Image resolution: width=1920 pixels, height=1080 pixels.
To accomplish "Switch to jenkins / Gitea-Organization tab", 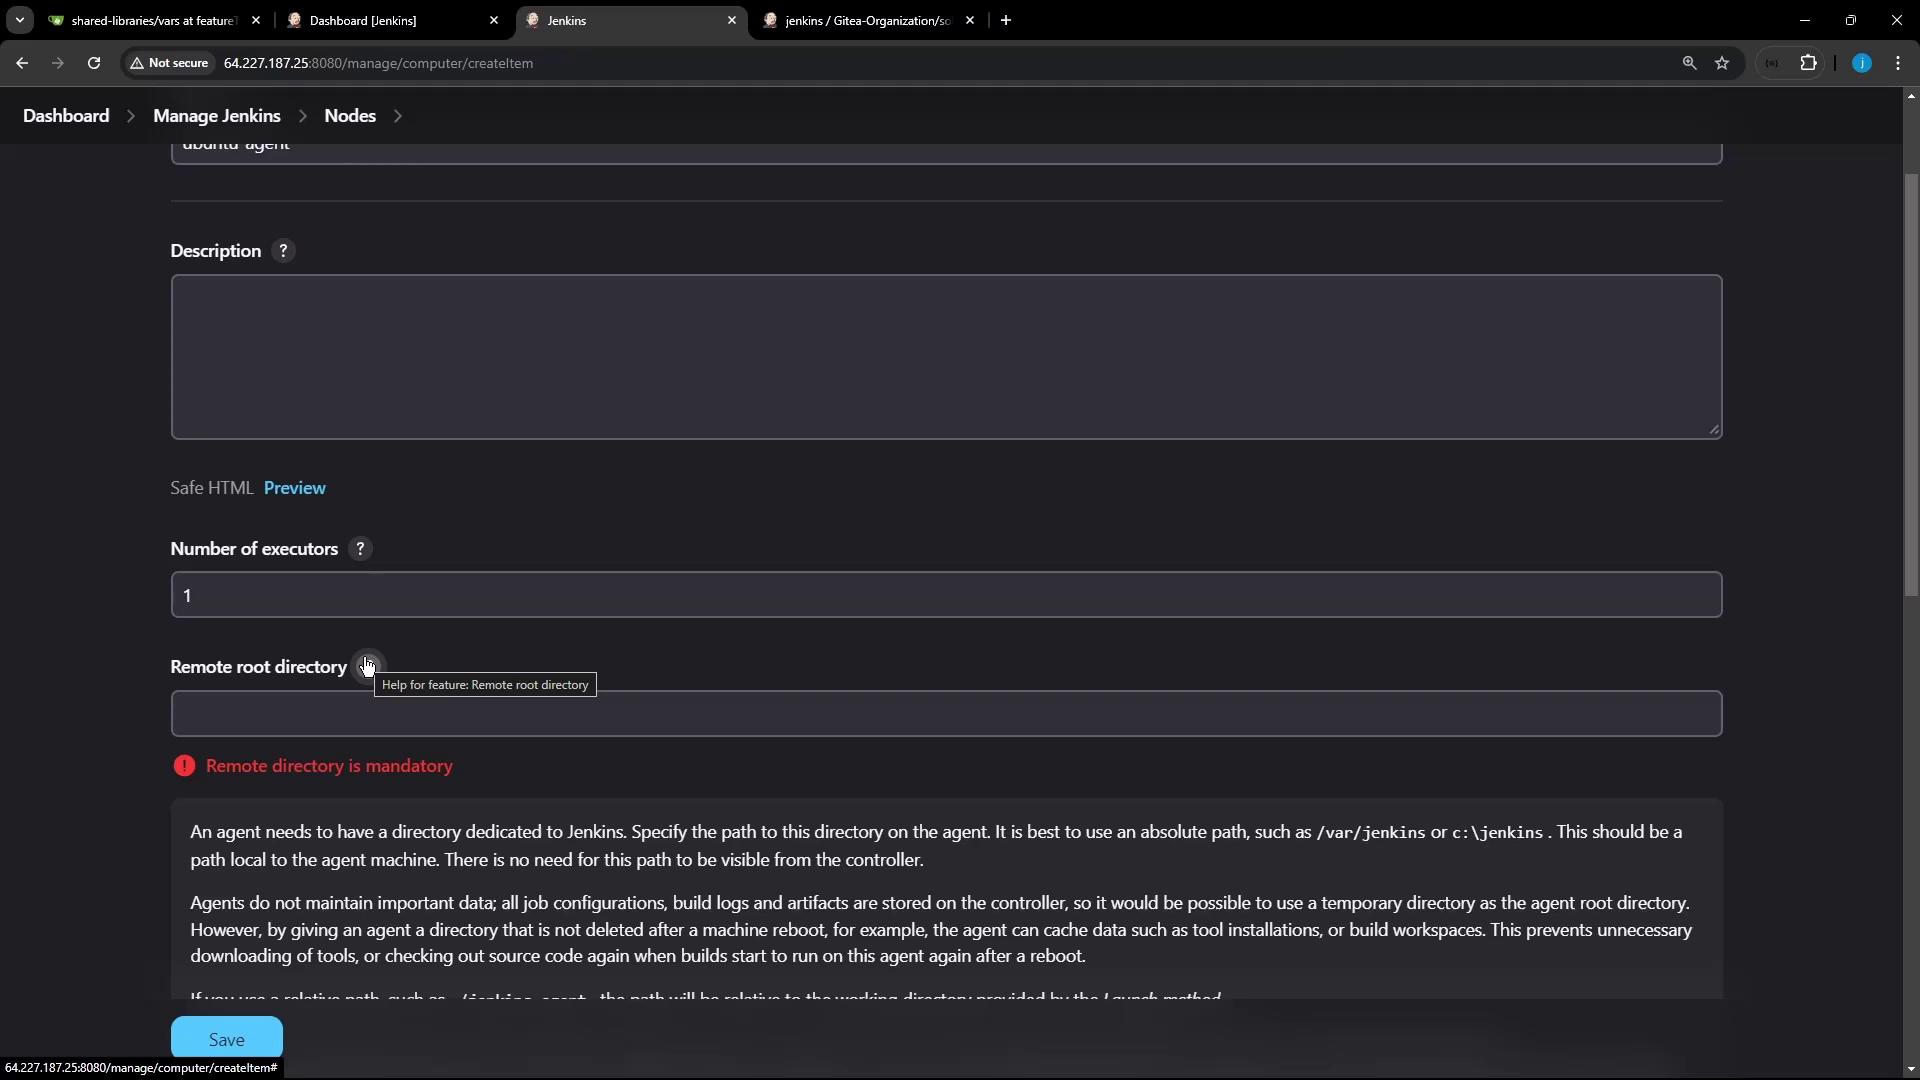I will [x=868, y=20].
